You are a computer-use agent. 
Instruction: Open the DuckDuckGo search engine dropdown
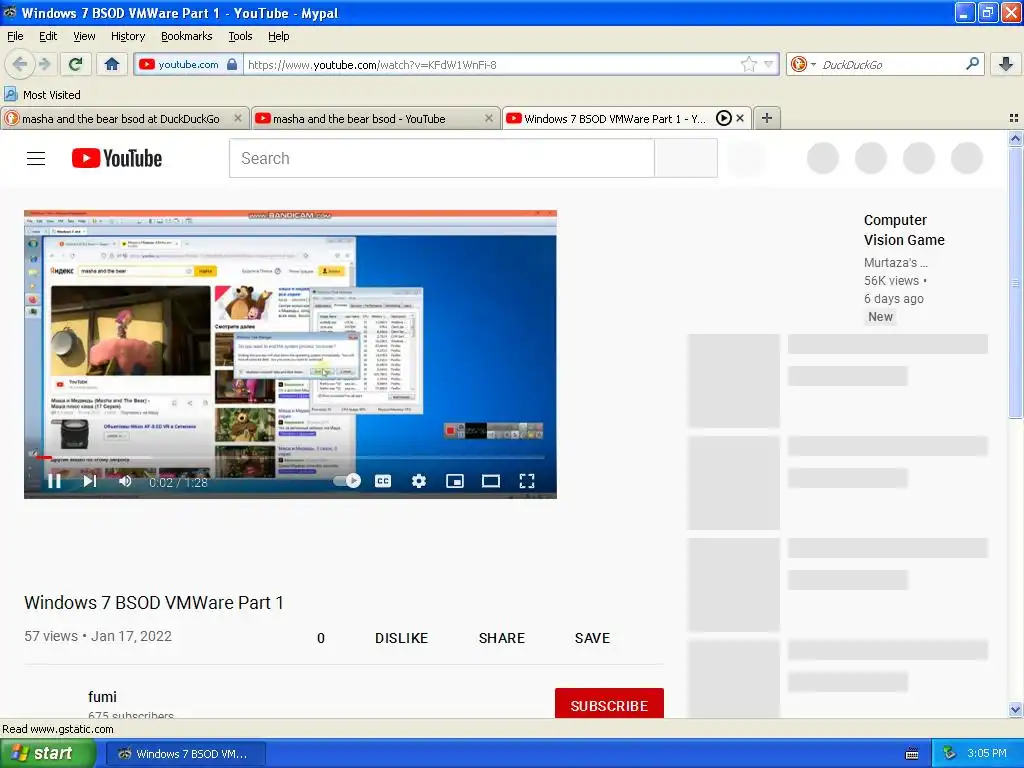[802, 64]
